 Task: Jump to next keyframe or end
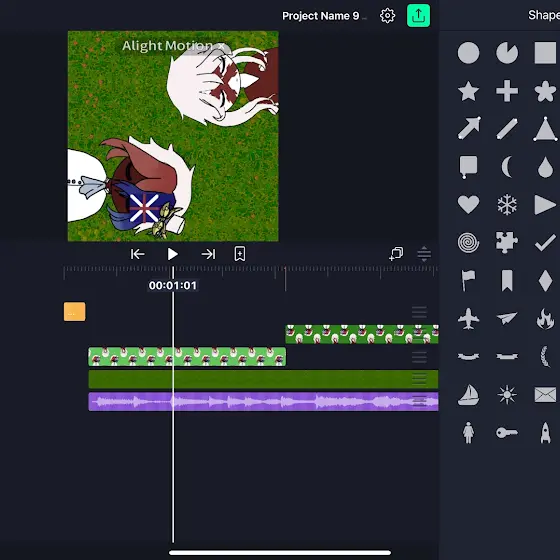click(x=208, y=254)
